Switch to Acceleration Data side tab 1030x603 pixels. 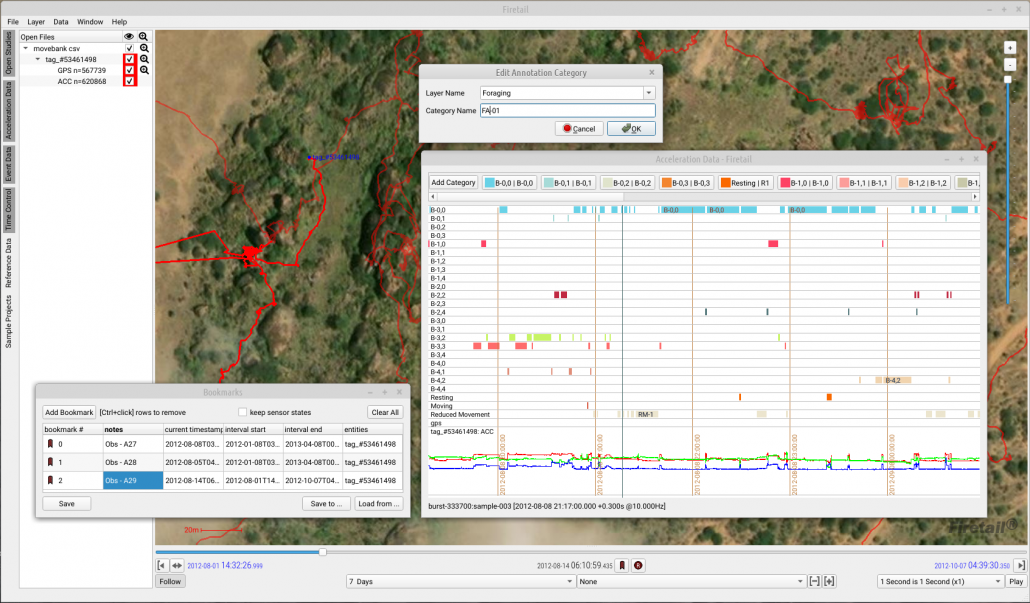click(x=9, y=110)
